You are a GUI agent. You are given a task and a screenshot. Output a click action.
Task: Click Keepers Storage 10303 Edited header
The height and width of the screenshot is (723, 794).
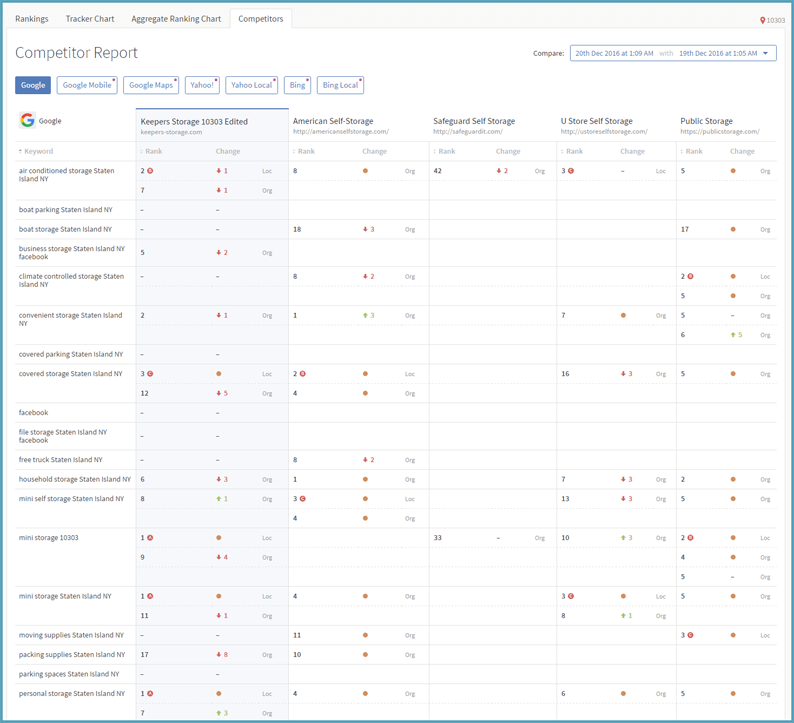point(194,122)
